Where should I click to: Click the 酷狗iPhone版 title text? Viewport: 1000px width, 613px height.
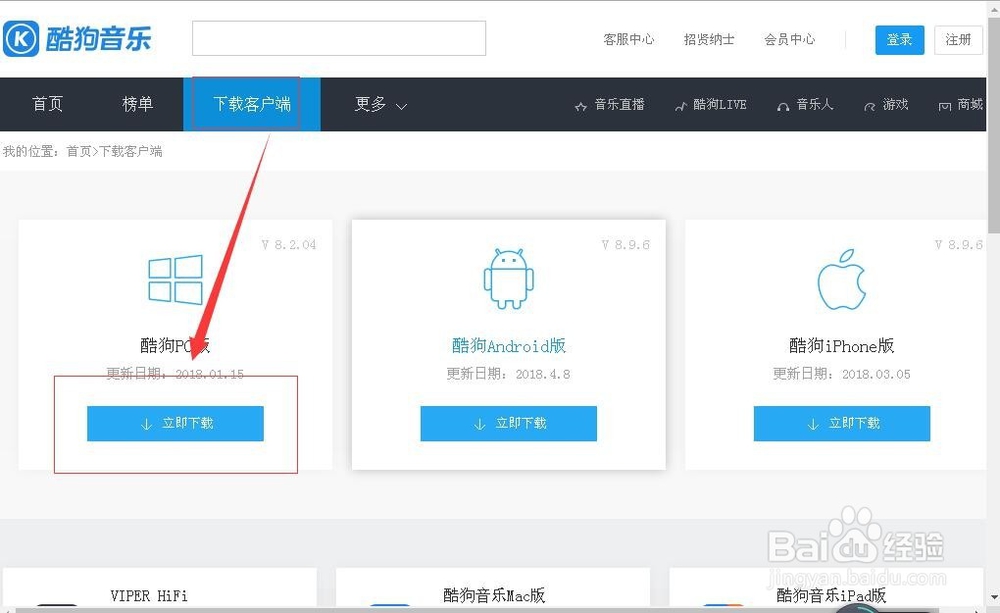coord(842,346)
